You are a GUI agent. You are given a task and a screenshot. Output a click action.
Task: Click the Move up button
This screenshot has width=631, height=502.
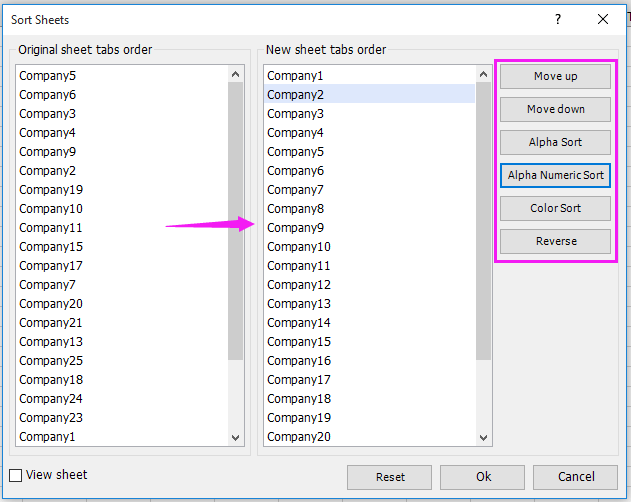click(x=555, y=76)
